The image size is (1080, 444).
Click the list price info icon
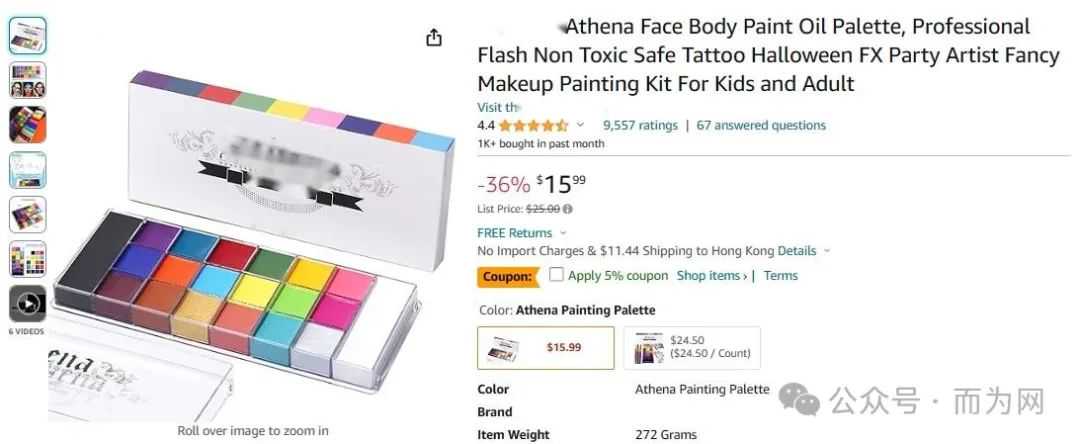point(568,209)
